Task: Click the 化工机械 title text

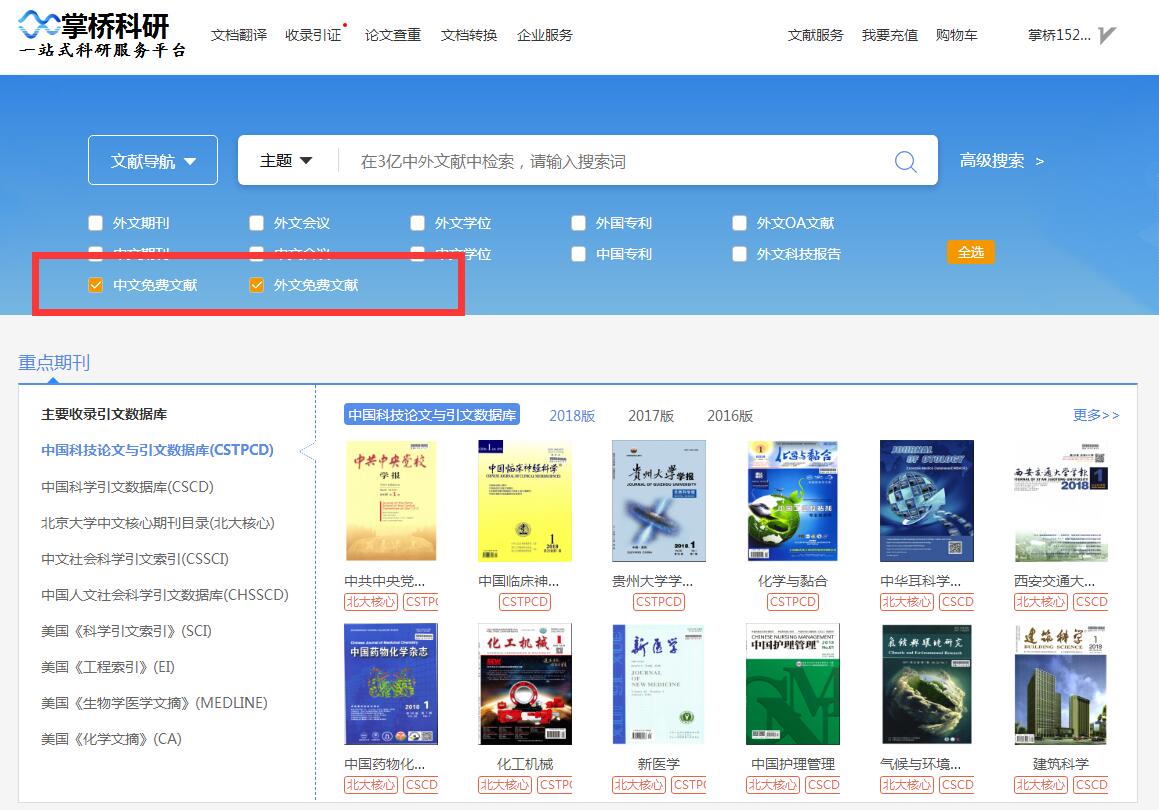Action: pos(525,764)
